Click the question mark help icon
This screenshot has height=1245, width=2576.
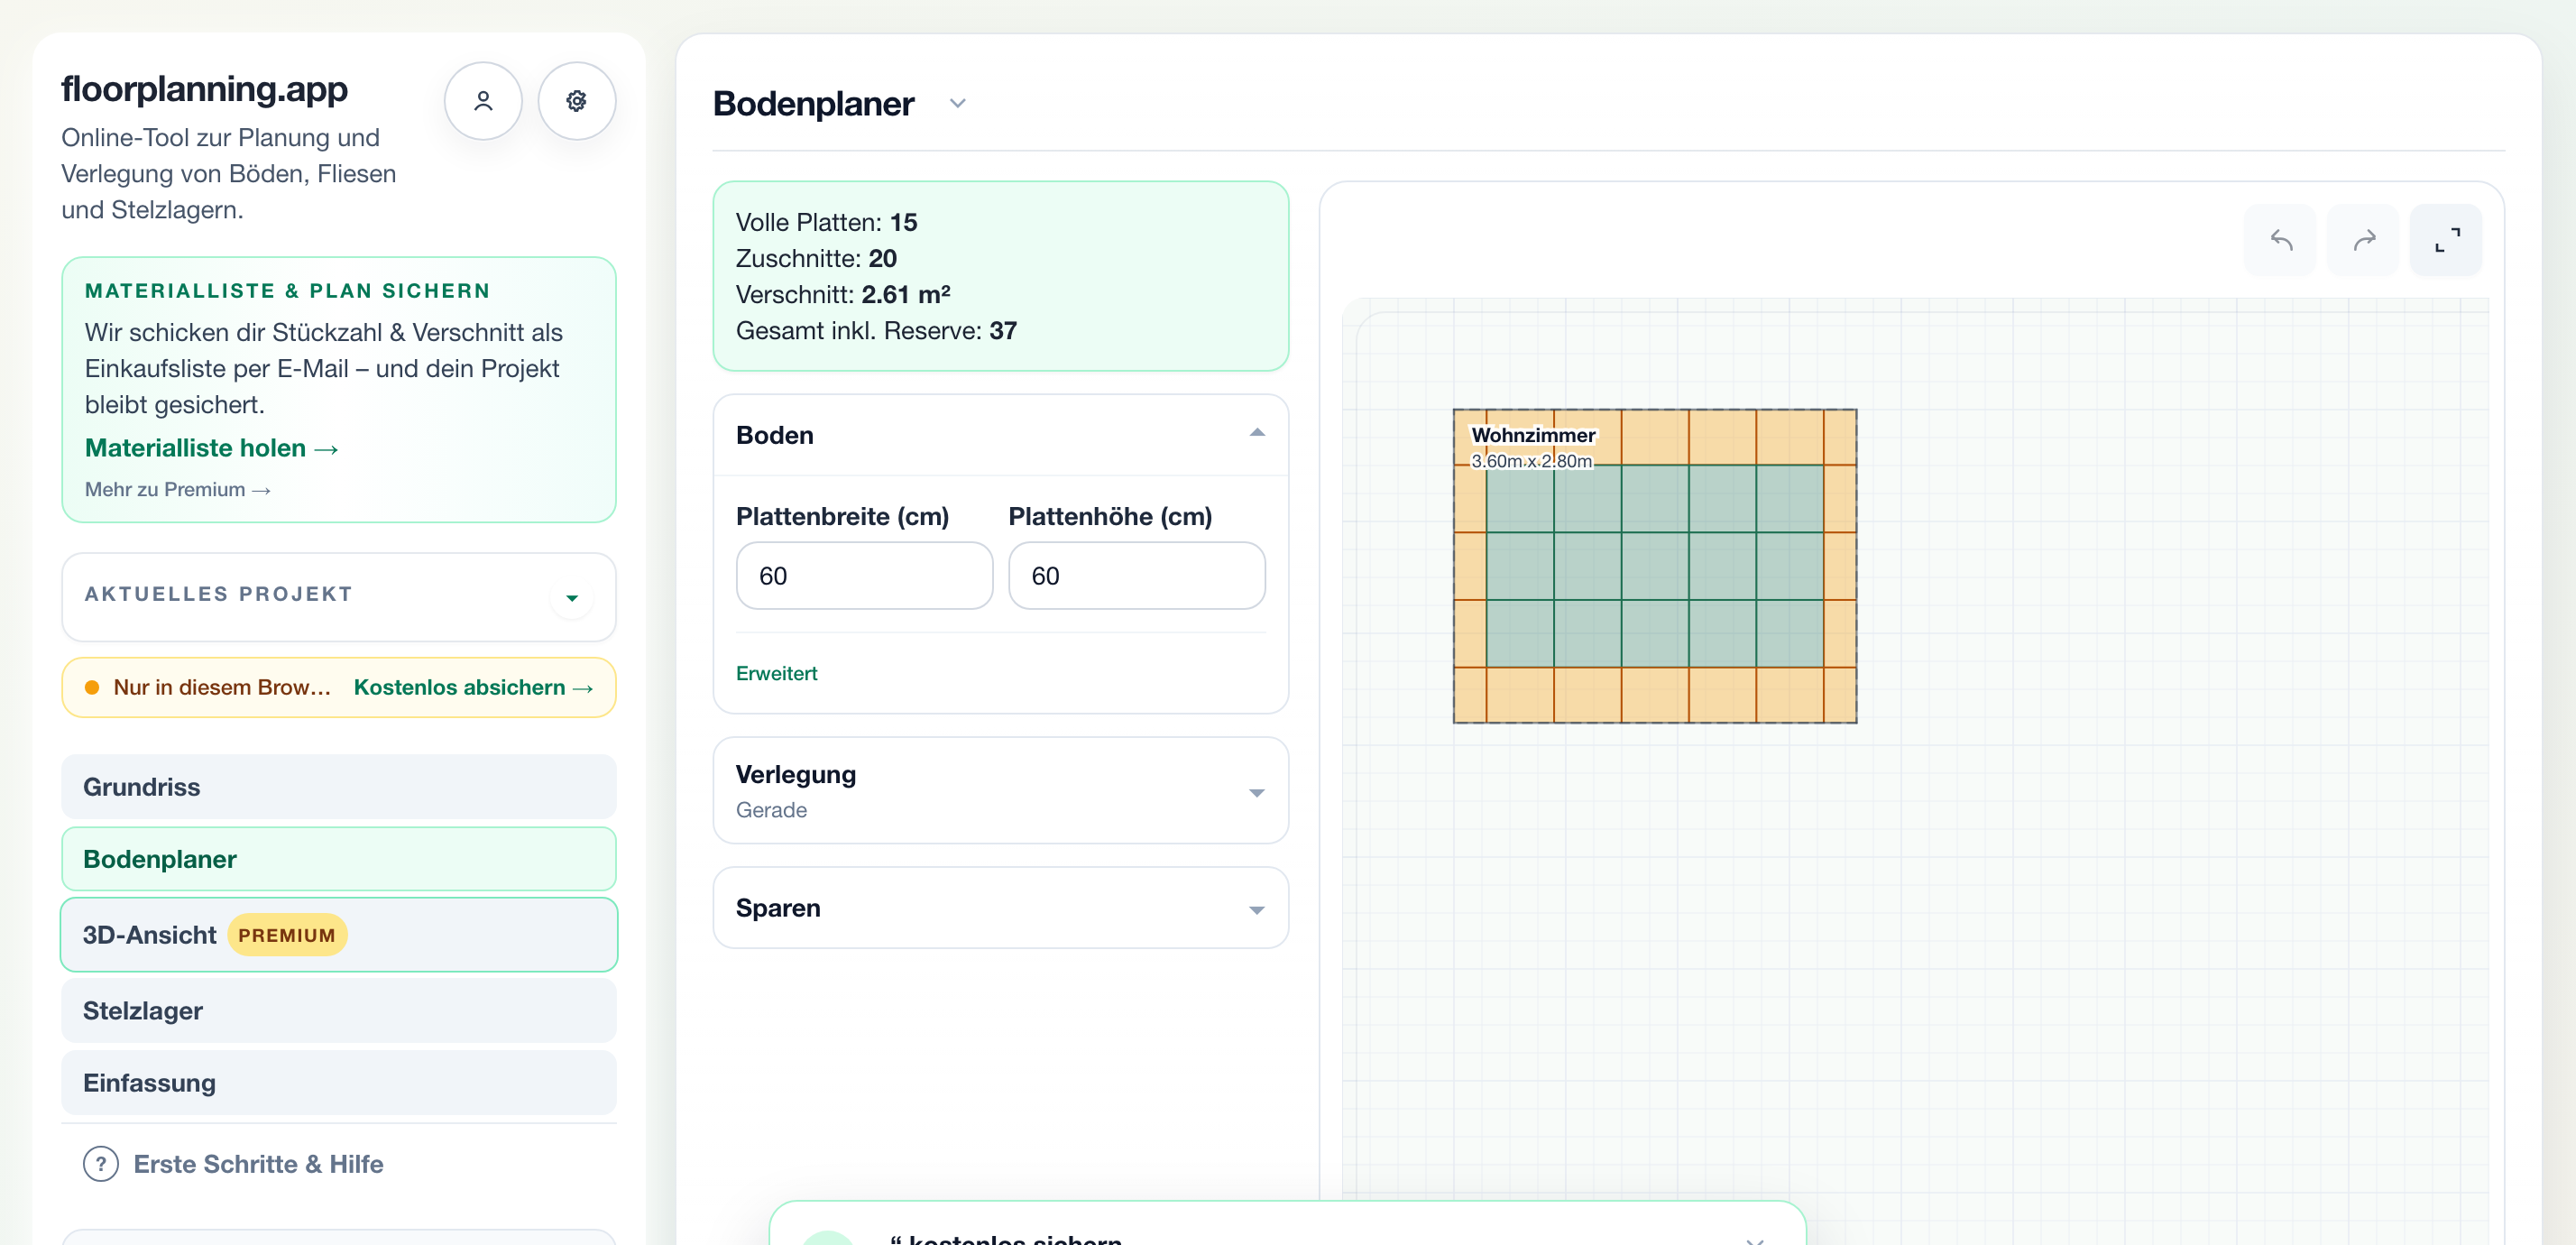pos(101,1164)
